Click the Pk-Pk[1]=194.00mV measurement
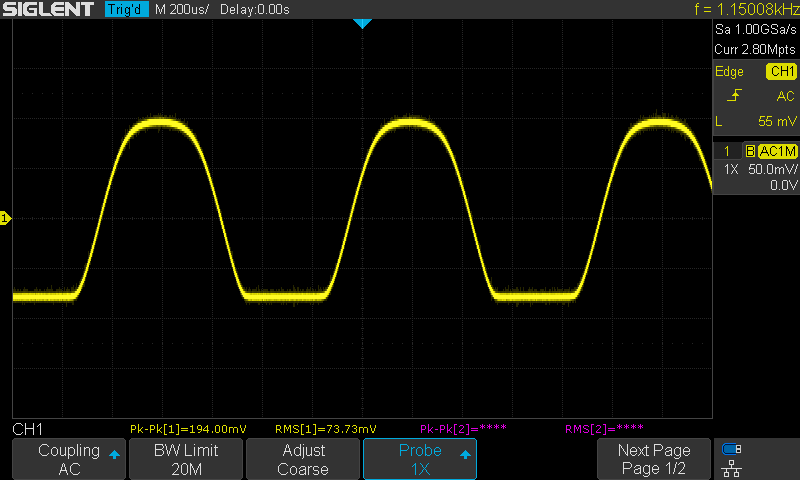Screen dimensions: 800x480 [x=188, y=429]
